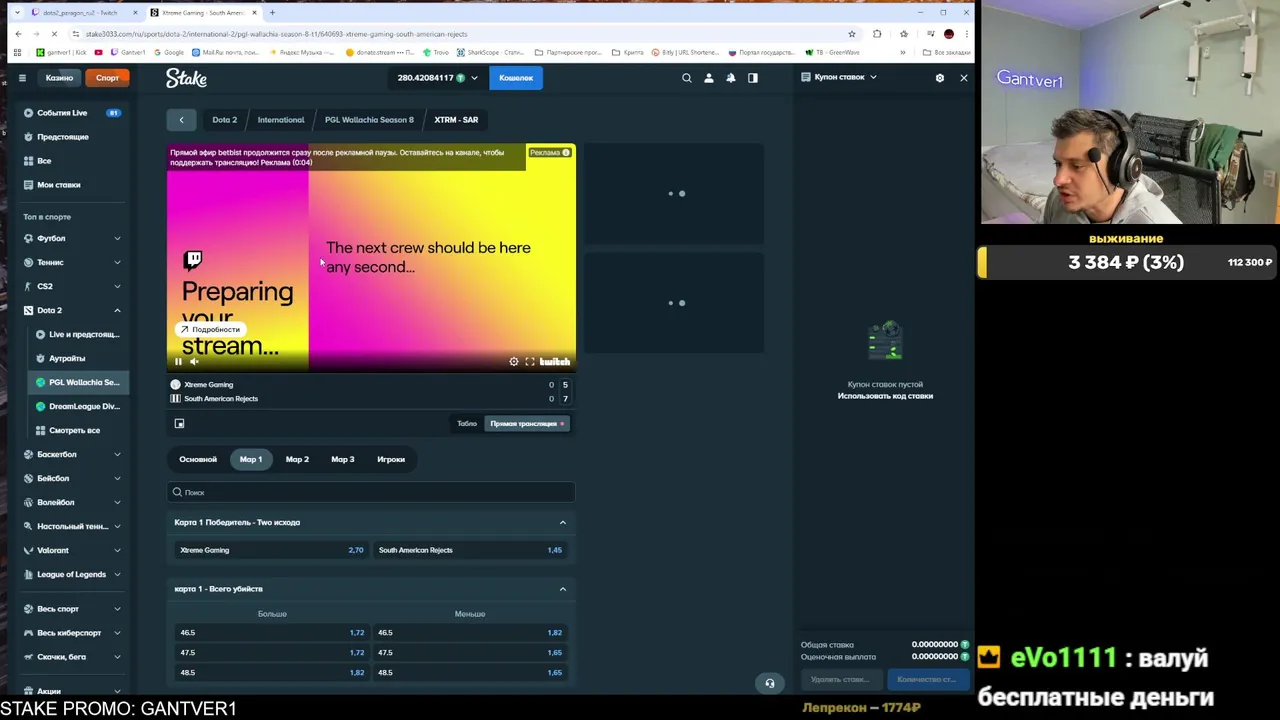
Task: Open the balance currency dropdown
Action: click(438, 78)
